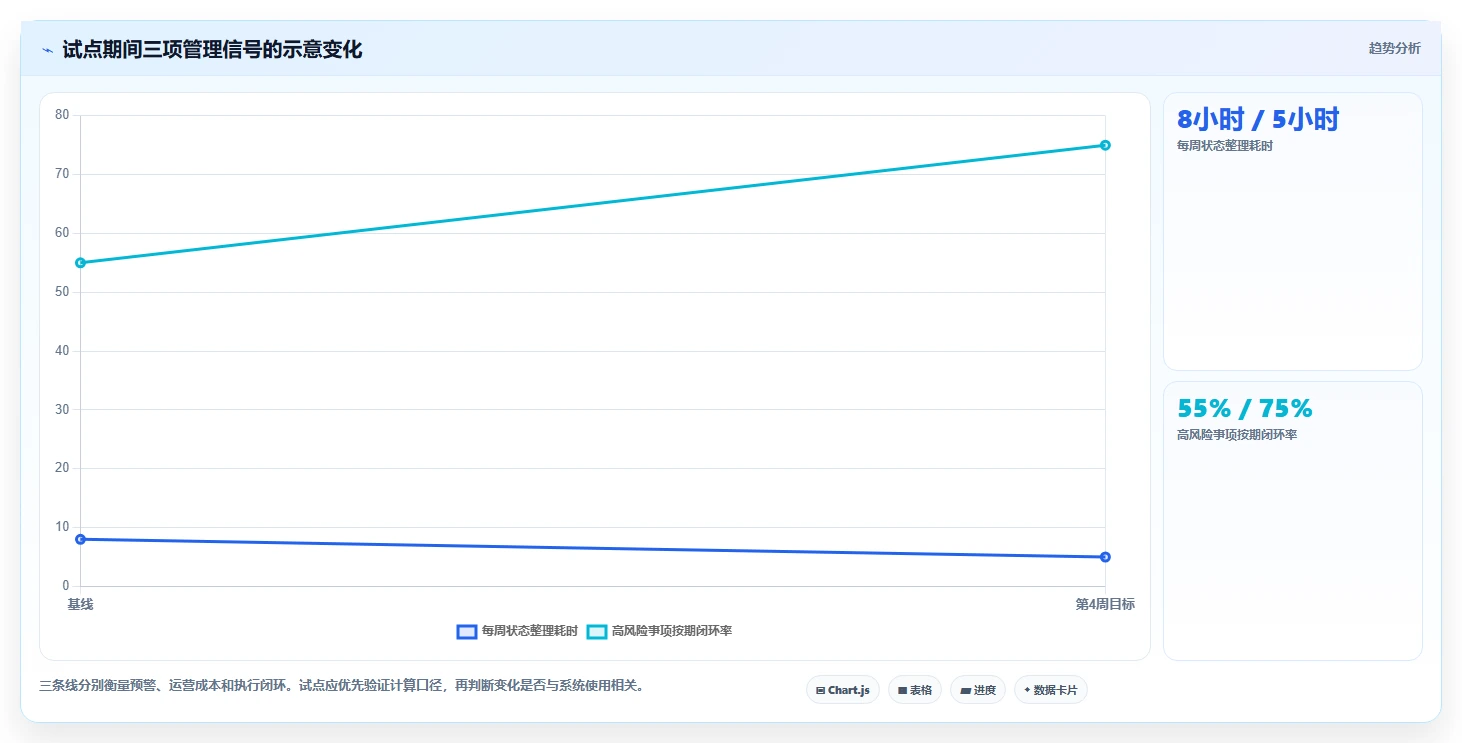The image size is (1462, 743).
Task: Click the cyan legend swatch for 高风险事项按期闭环率
Action: point(596,631)
